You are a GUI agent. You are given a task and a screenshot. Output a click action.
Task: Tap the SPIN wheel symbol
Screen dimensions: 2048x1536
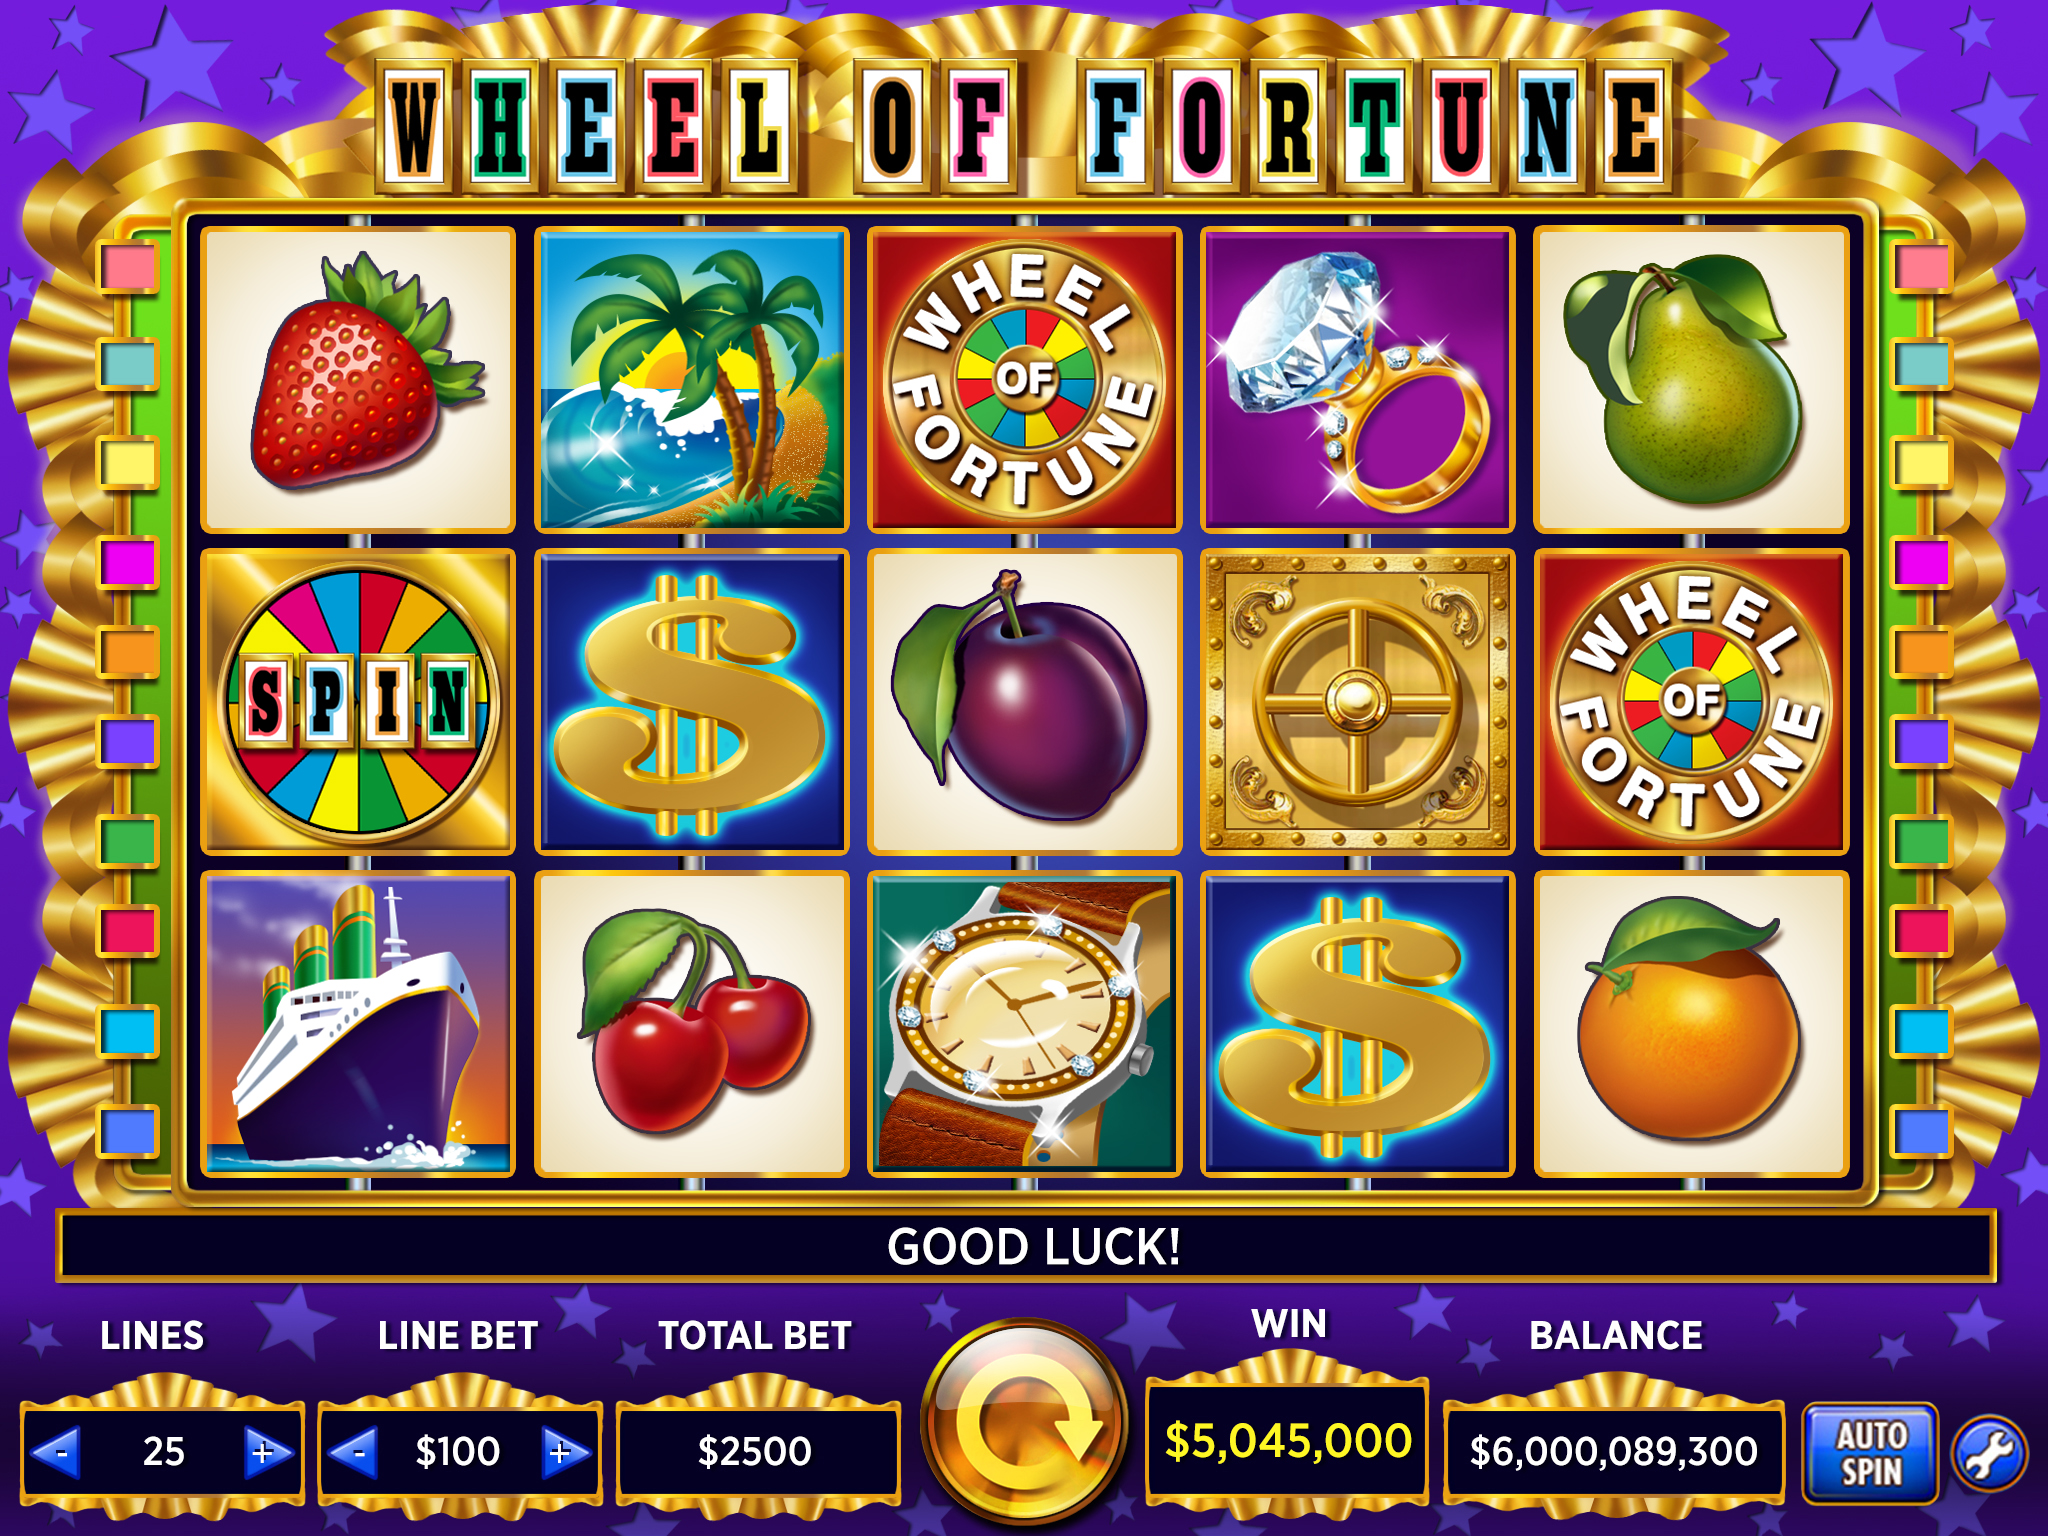[358, 702]
